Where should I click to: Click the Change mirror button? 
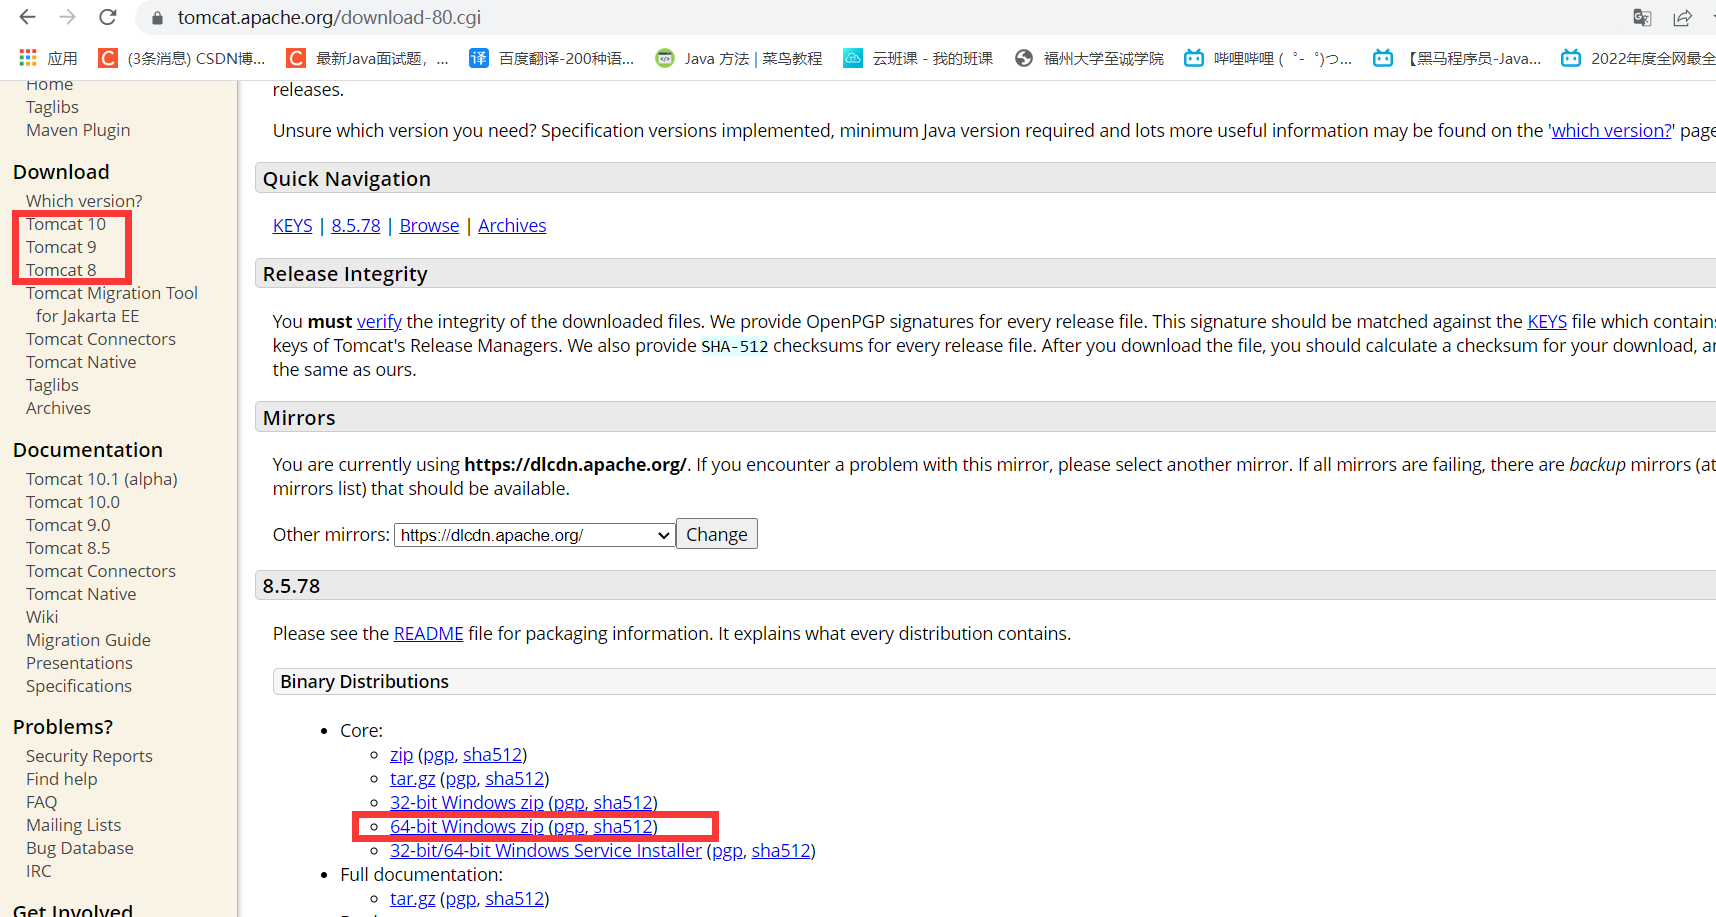pyautogui.click(x=717, y=534)
